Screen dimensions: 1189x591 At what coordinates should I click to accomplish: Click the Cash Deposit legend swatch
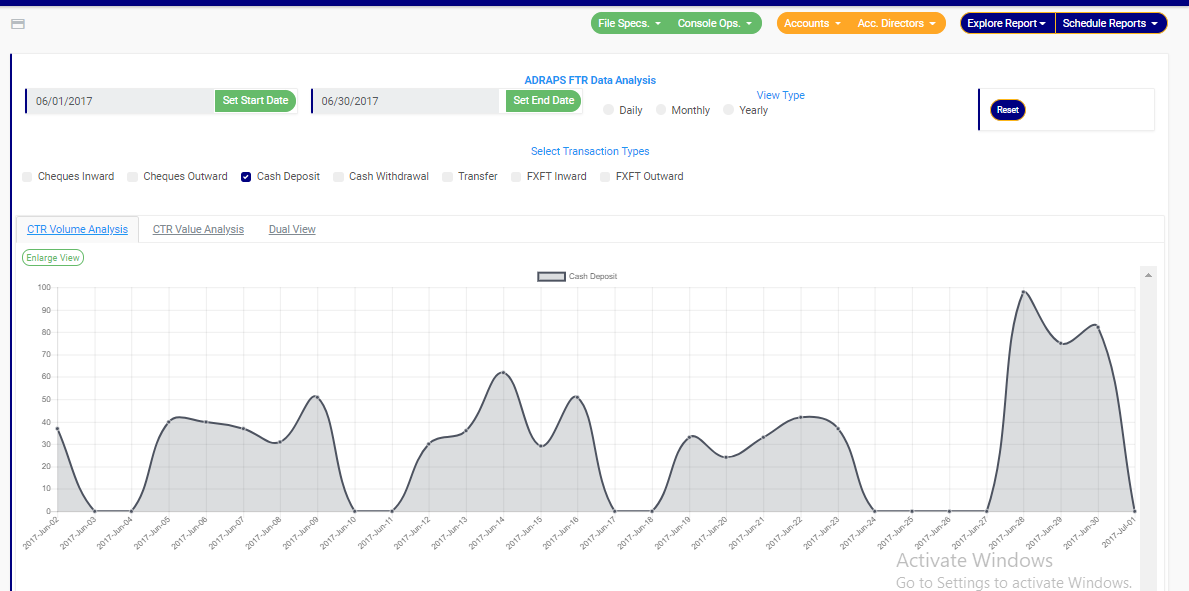point(551,276)
